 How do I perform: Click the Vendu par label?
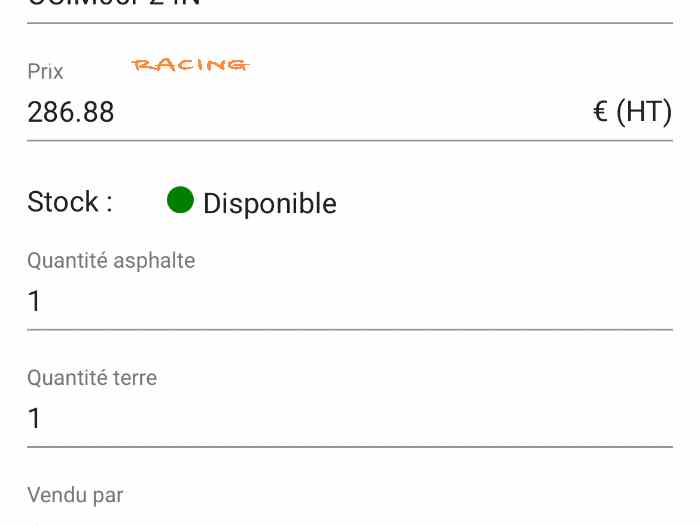click(x=75, y=495)
